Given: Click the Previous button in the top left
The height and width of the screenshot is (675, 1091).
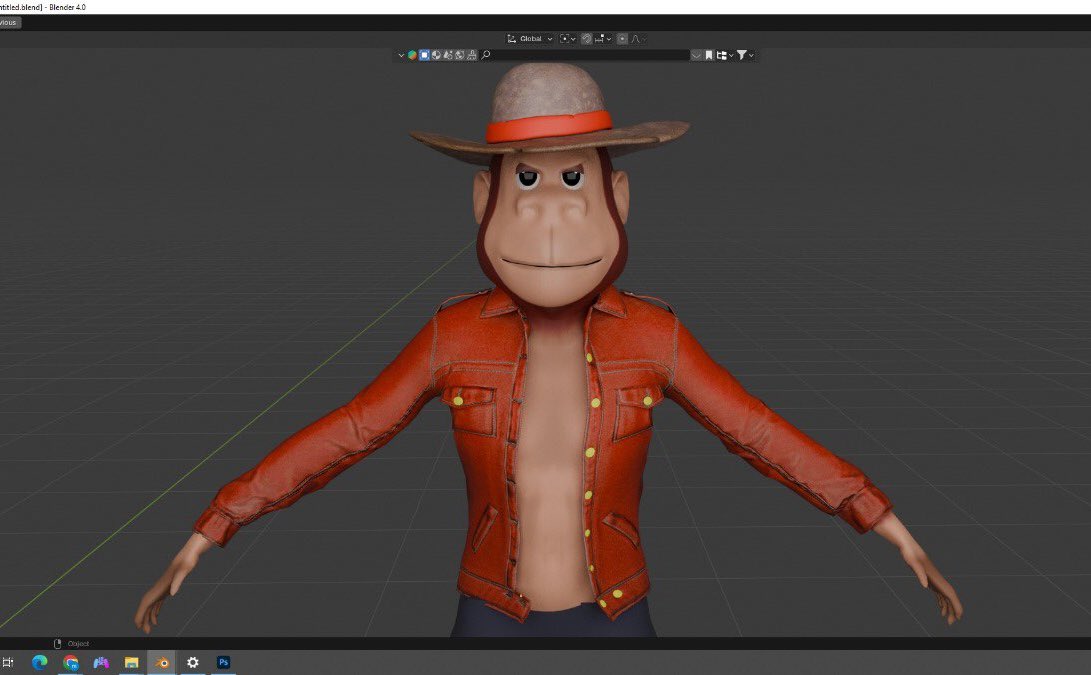Looking at the screenshot, I should coord(8,22).
